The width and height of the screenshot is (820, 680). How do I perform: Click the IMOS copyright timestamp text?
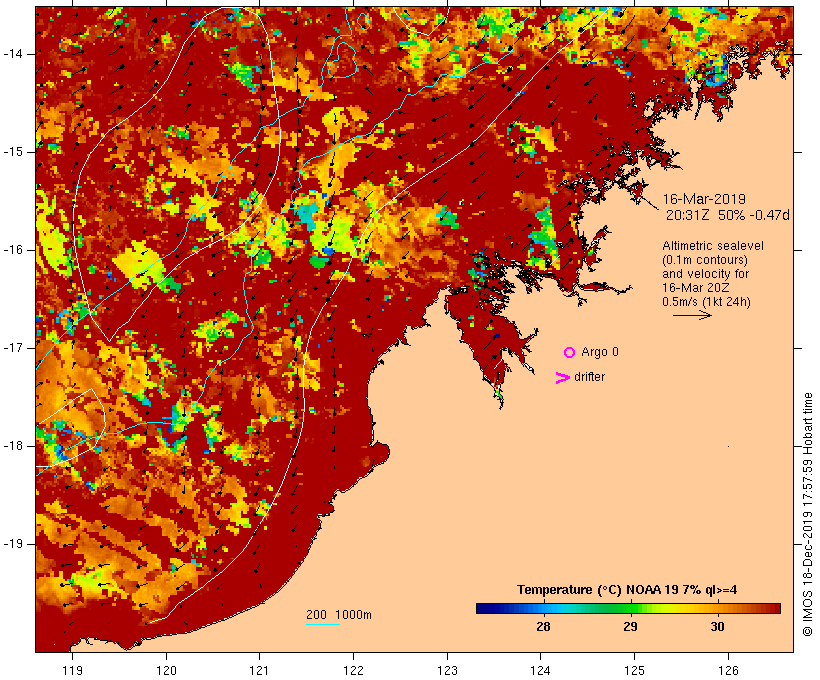[x=807, y=515]
